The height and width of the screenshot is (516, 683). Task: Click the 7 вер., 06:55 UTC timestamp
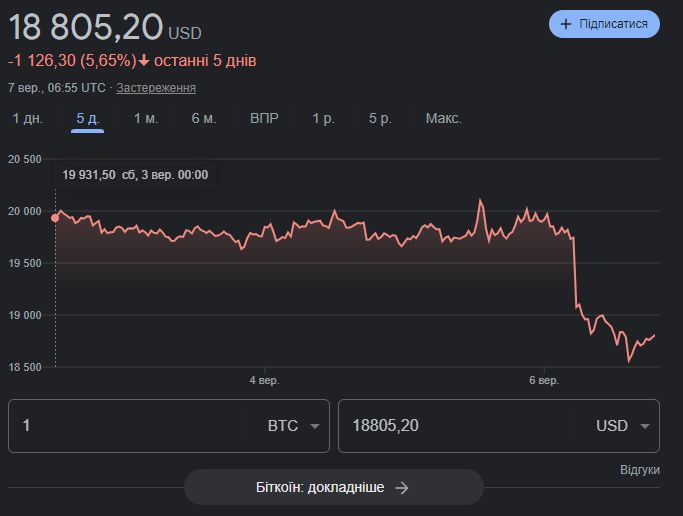(57, 88)
